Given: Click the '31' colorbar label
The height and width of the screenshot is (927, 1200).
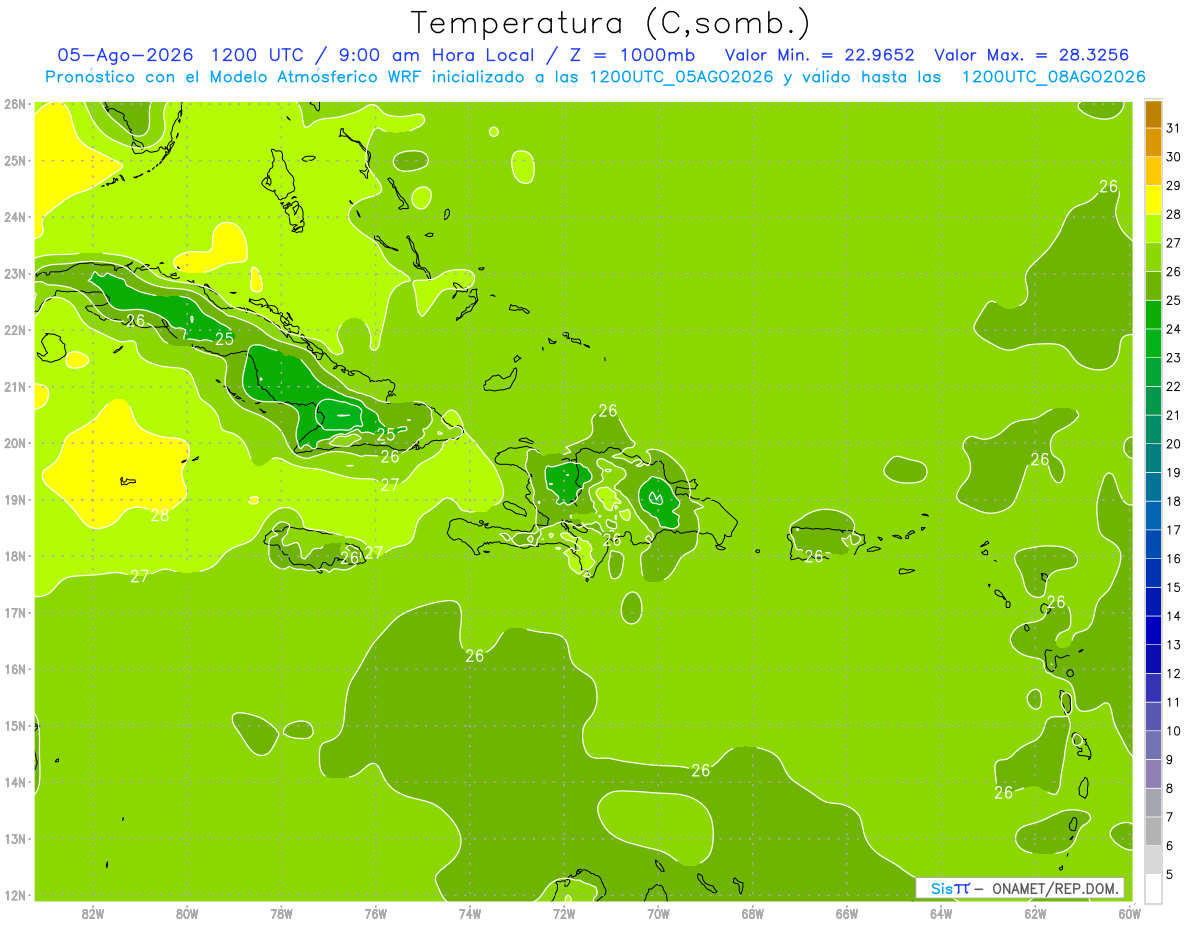Looking at the screenshot, I should (1173, 128).
